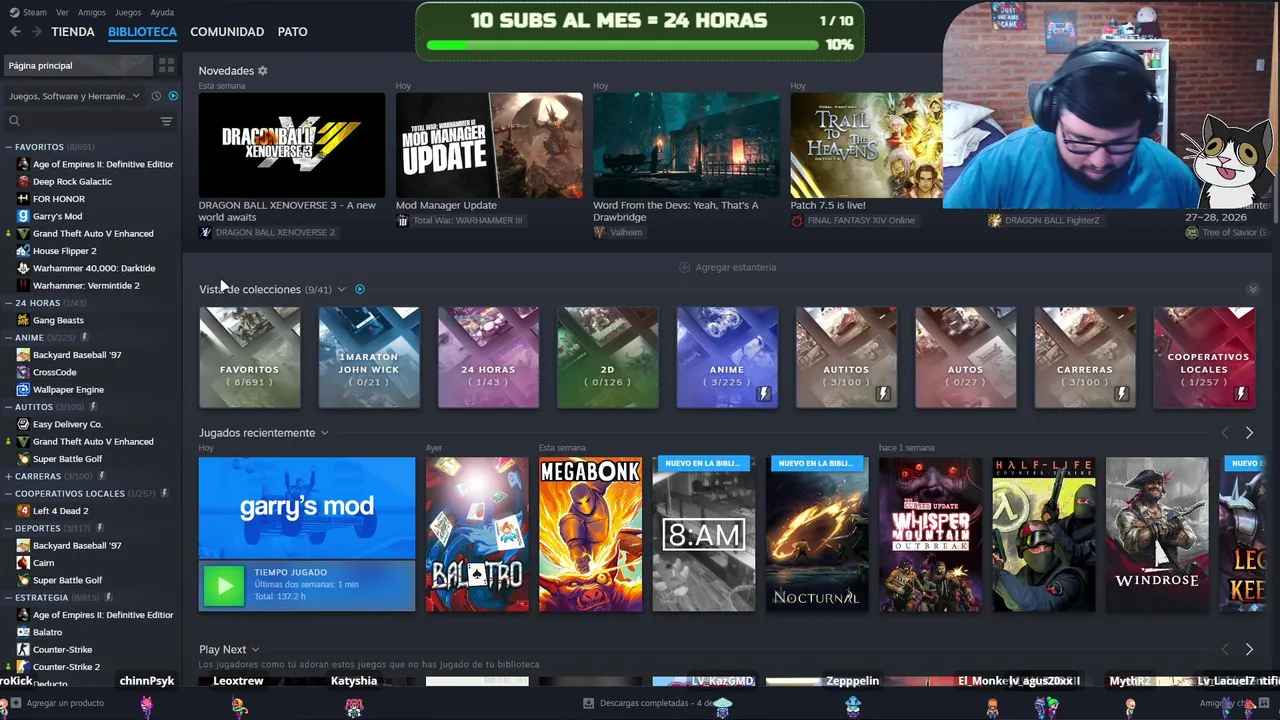
Task: Collapse the AUTITOS category
Action: 8,407
